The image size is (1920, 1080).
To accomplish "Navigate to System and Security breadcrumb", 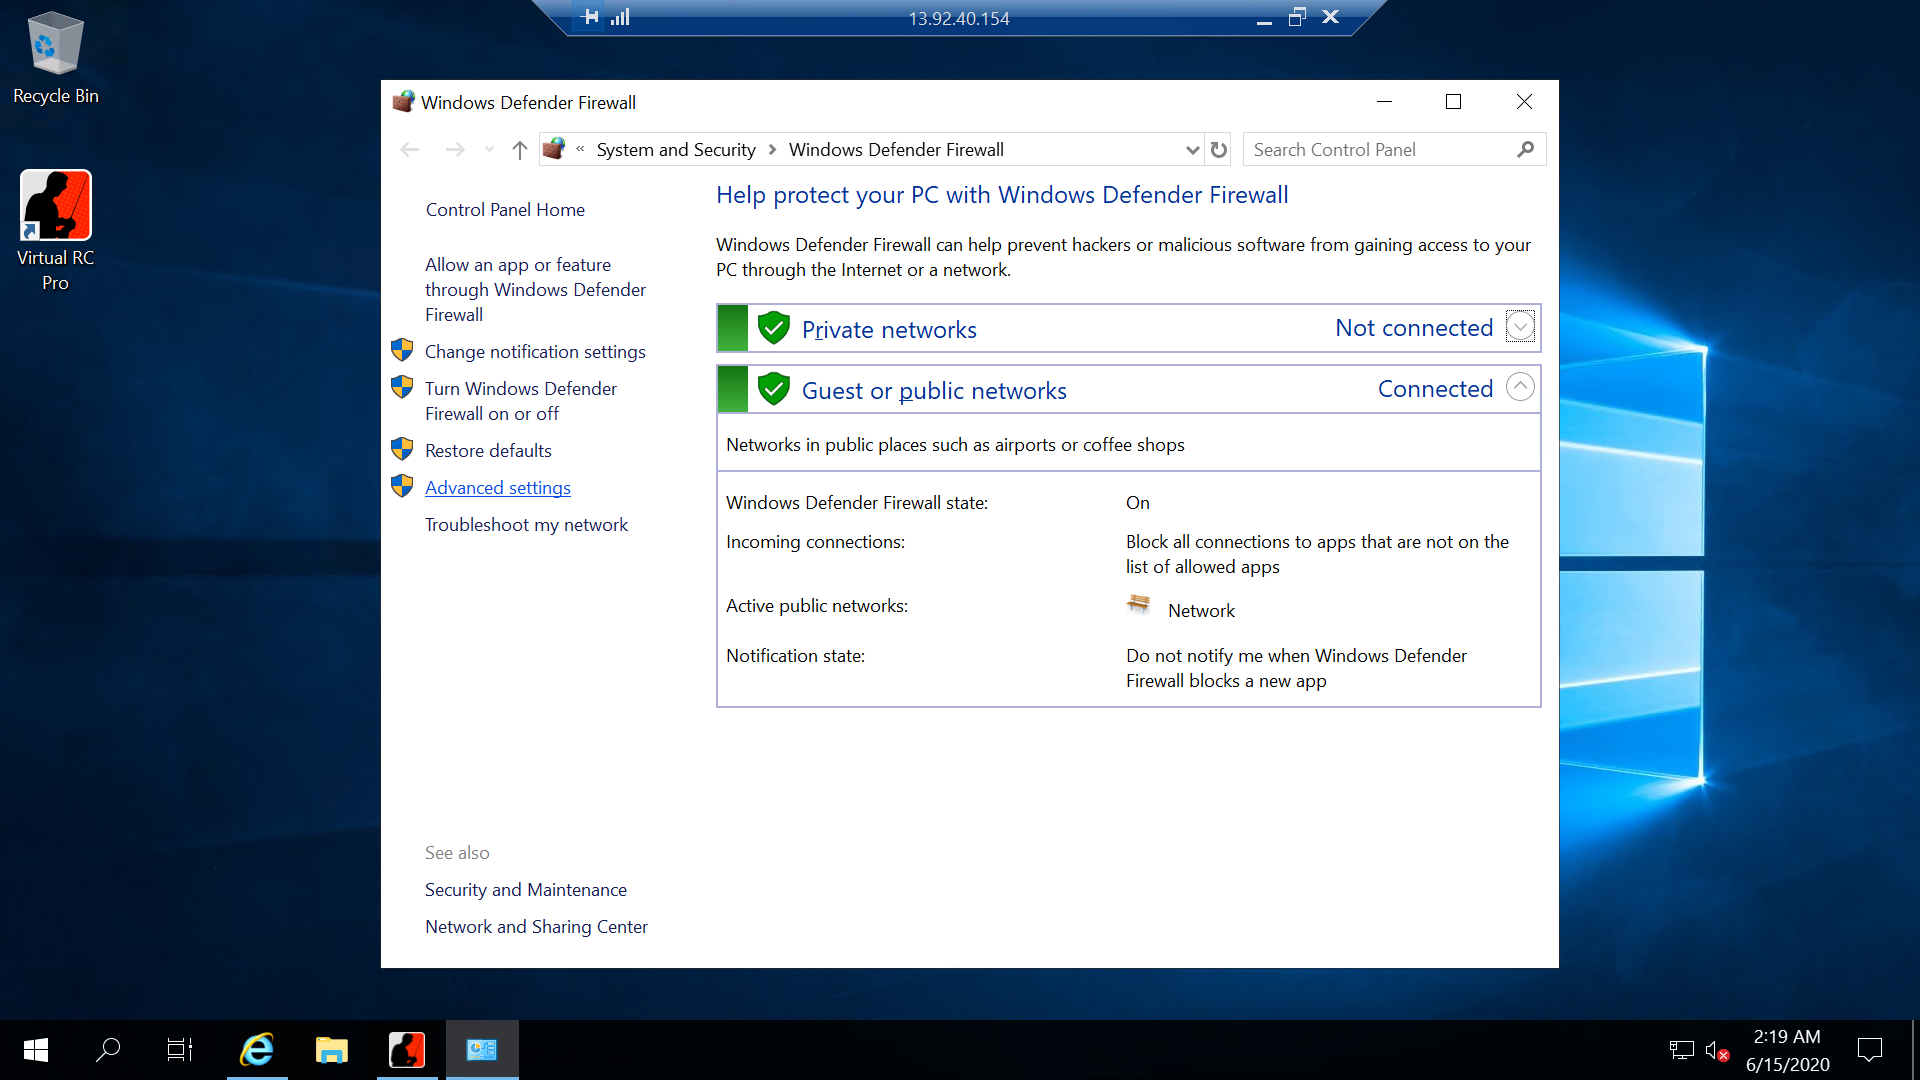I will (676, 150).
